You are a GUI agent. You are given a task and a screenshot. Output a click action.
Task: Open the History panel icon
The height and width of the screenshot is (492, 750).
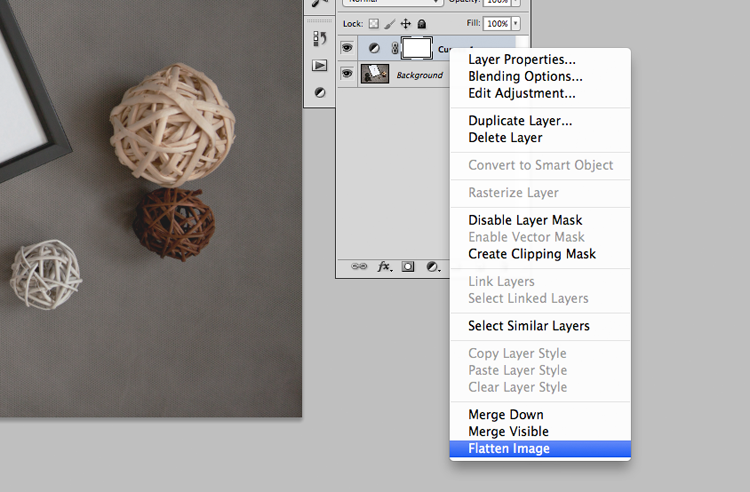click(x=320, y=38)
